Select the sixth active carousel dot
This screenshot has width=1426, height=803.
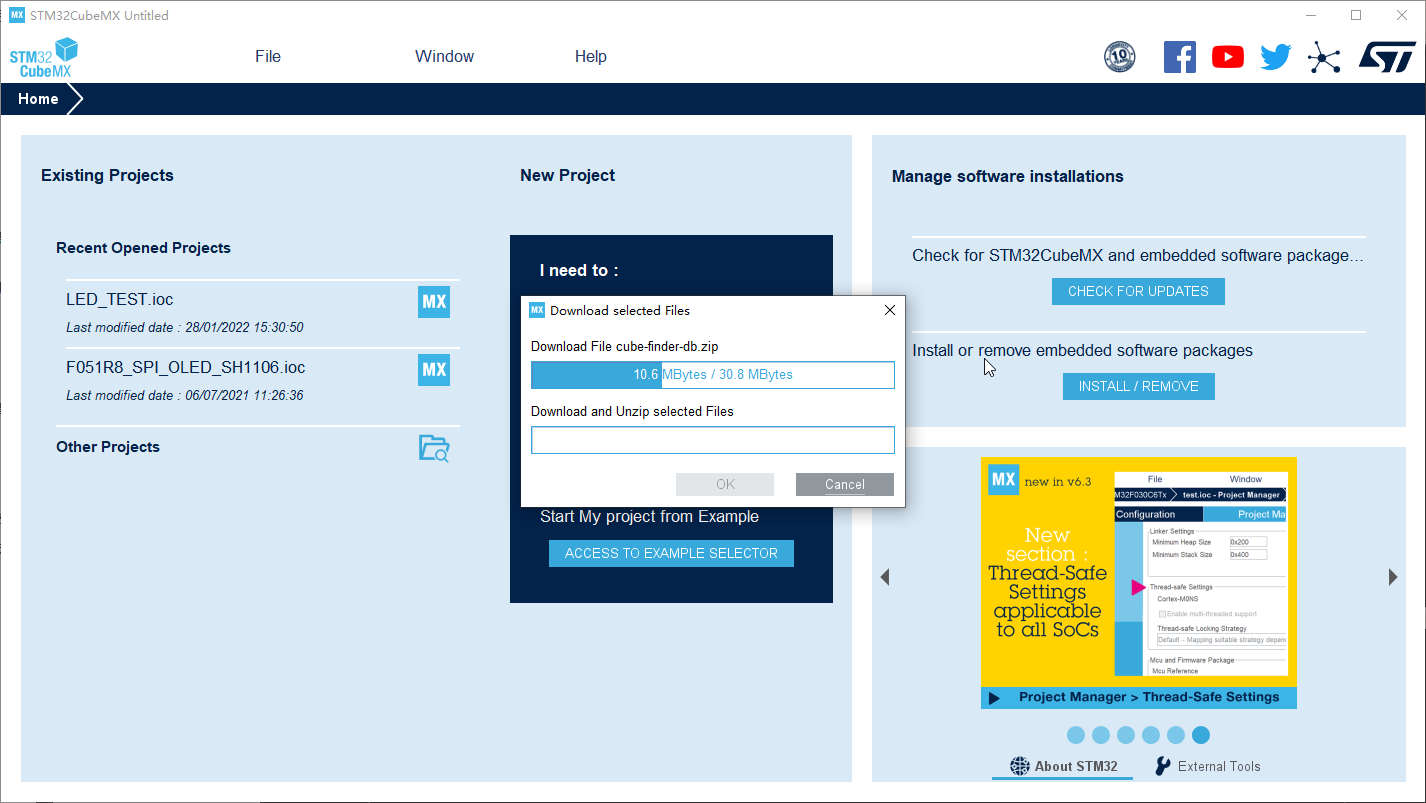(1201, 735)
